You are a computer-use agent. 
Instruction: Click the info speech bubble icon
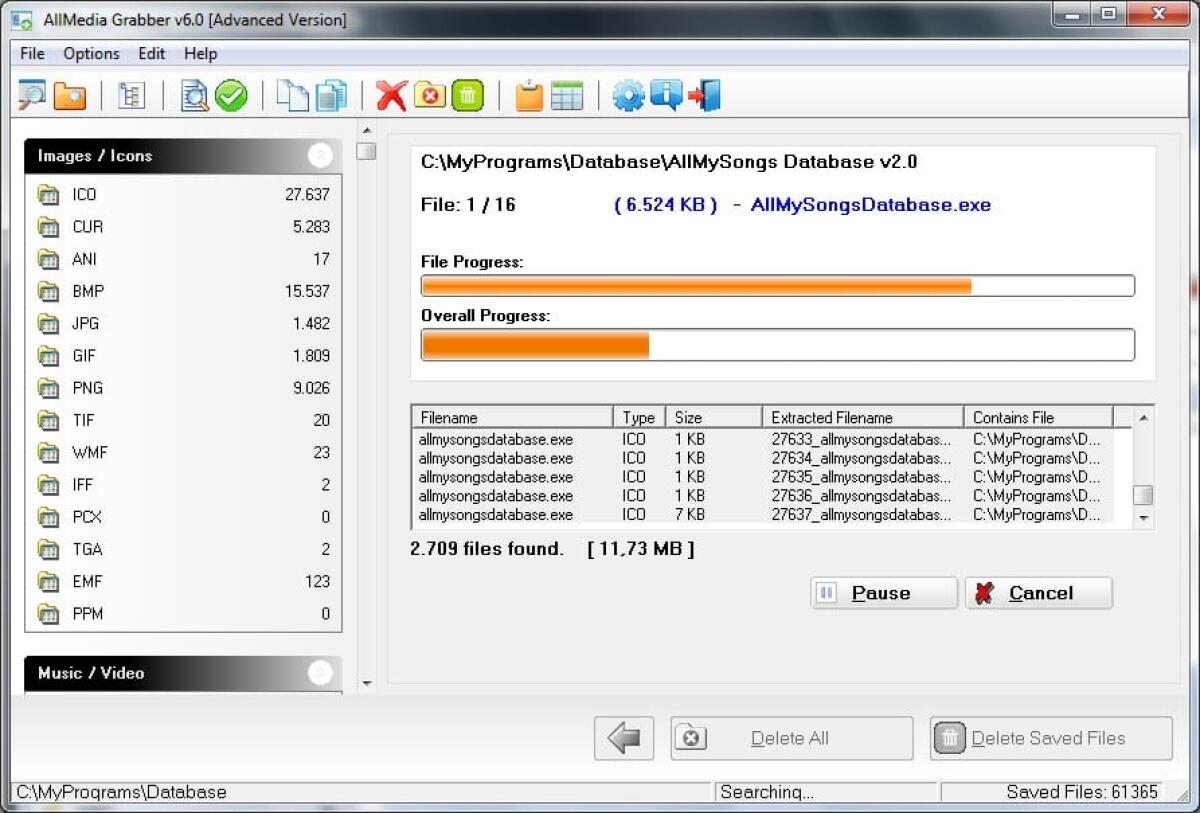[x=665, y=95]
